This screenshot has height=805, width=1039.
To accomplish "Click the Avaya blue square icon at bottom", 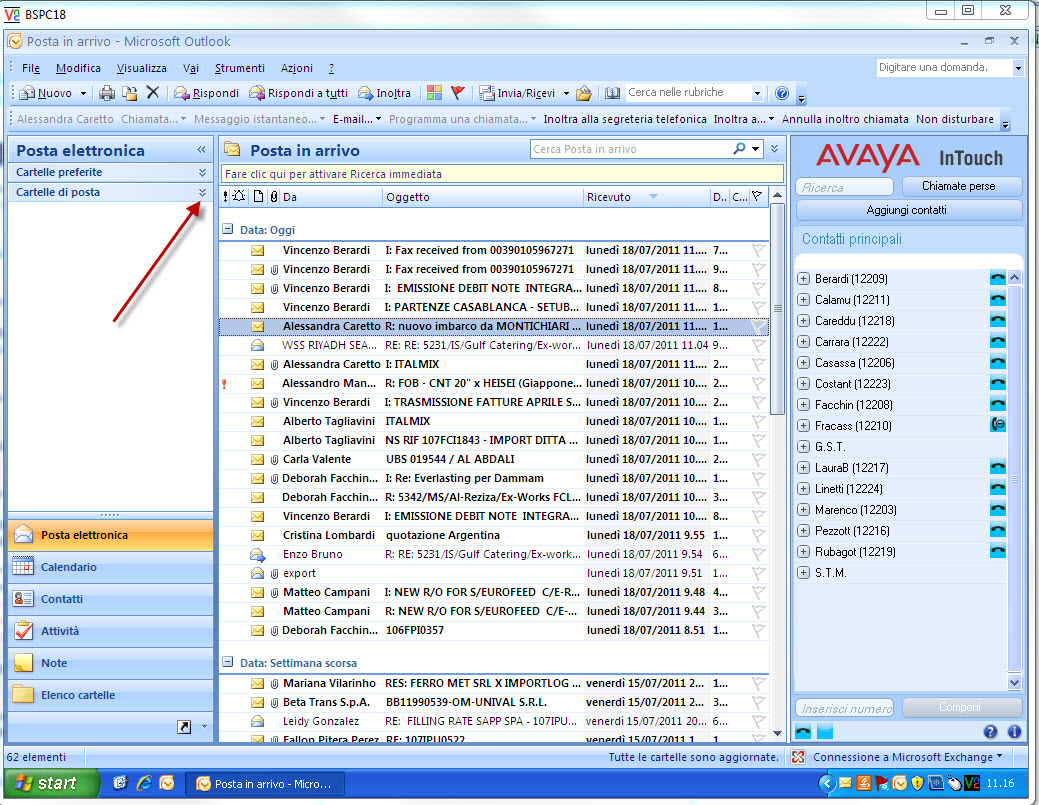I will 825,731.
